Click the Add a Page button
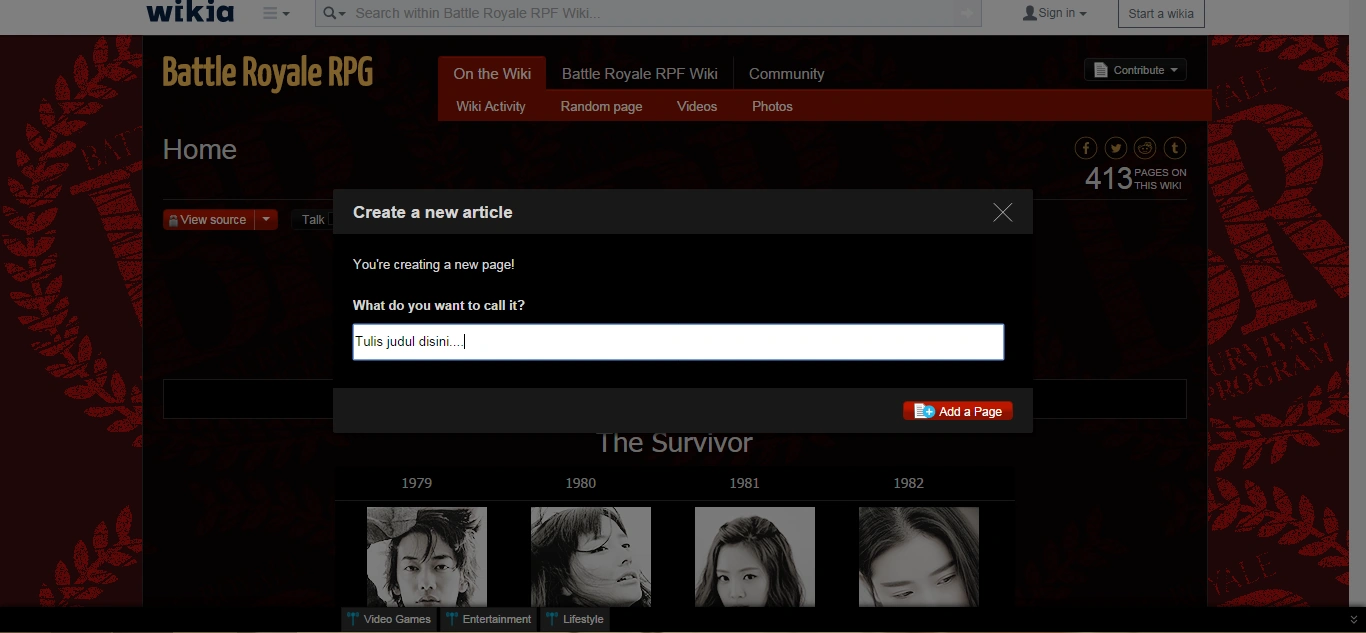Image resolution: width=1366 pixels, height=633 pixels. click(x=958, y=411)
